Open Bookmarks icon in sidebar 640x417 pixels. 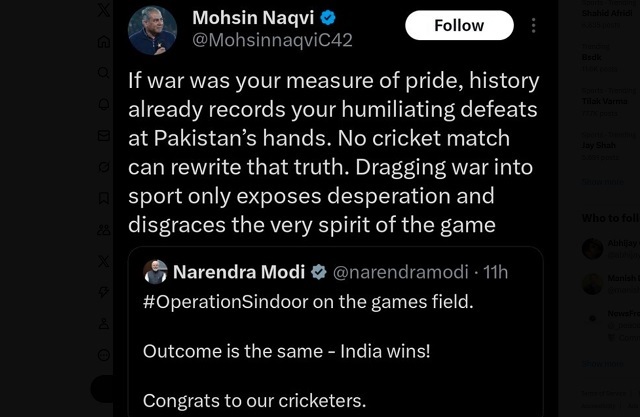coord(104,198)
